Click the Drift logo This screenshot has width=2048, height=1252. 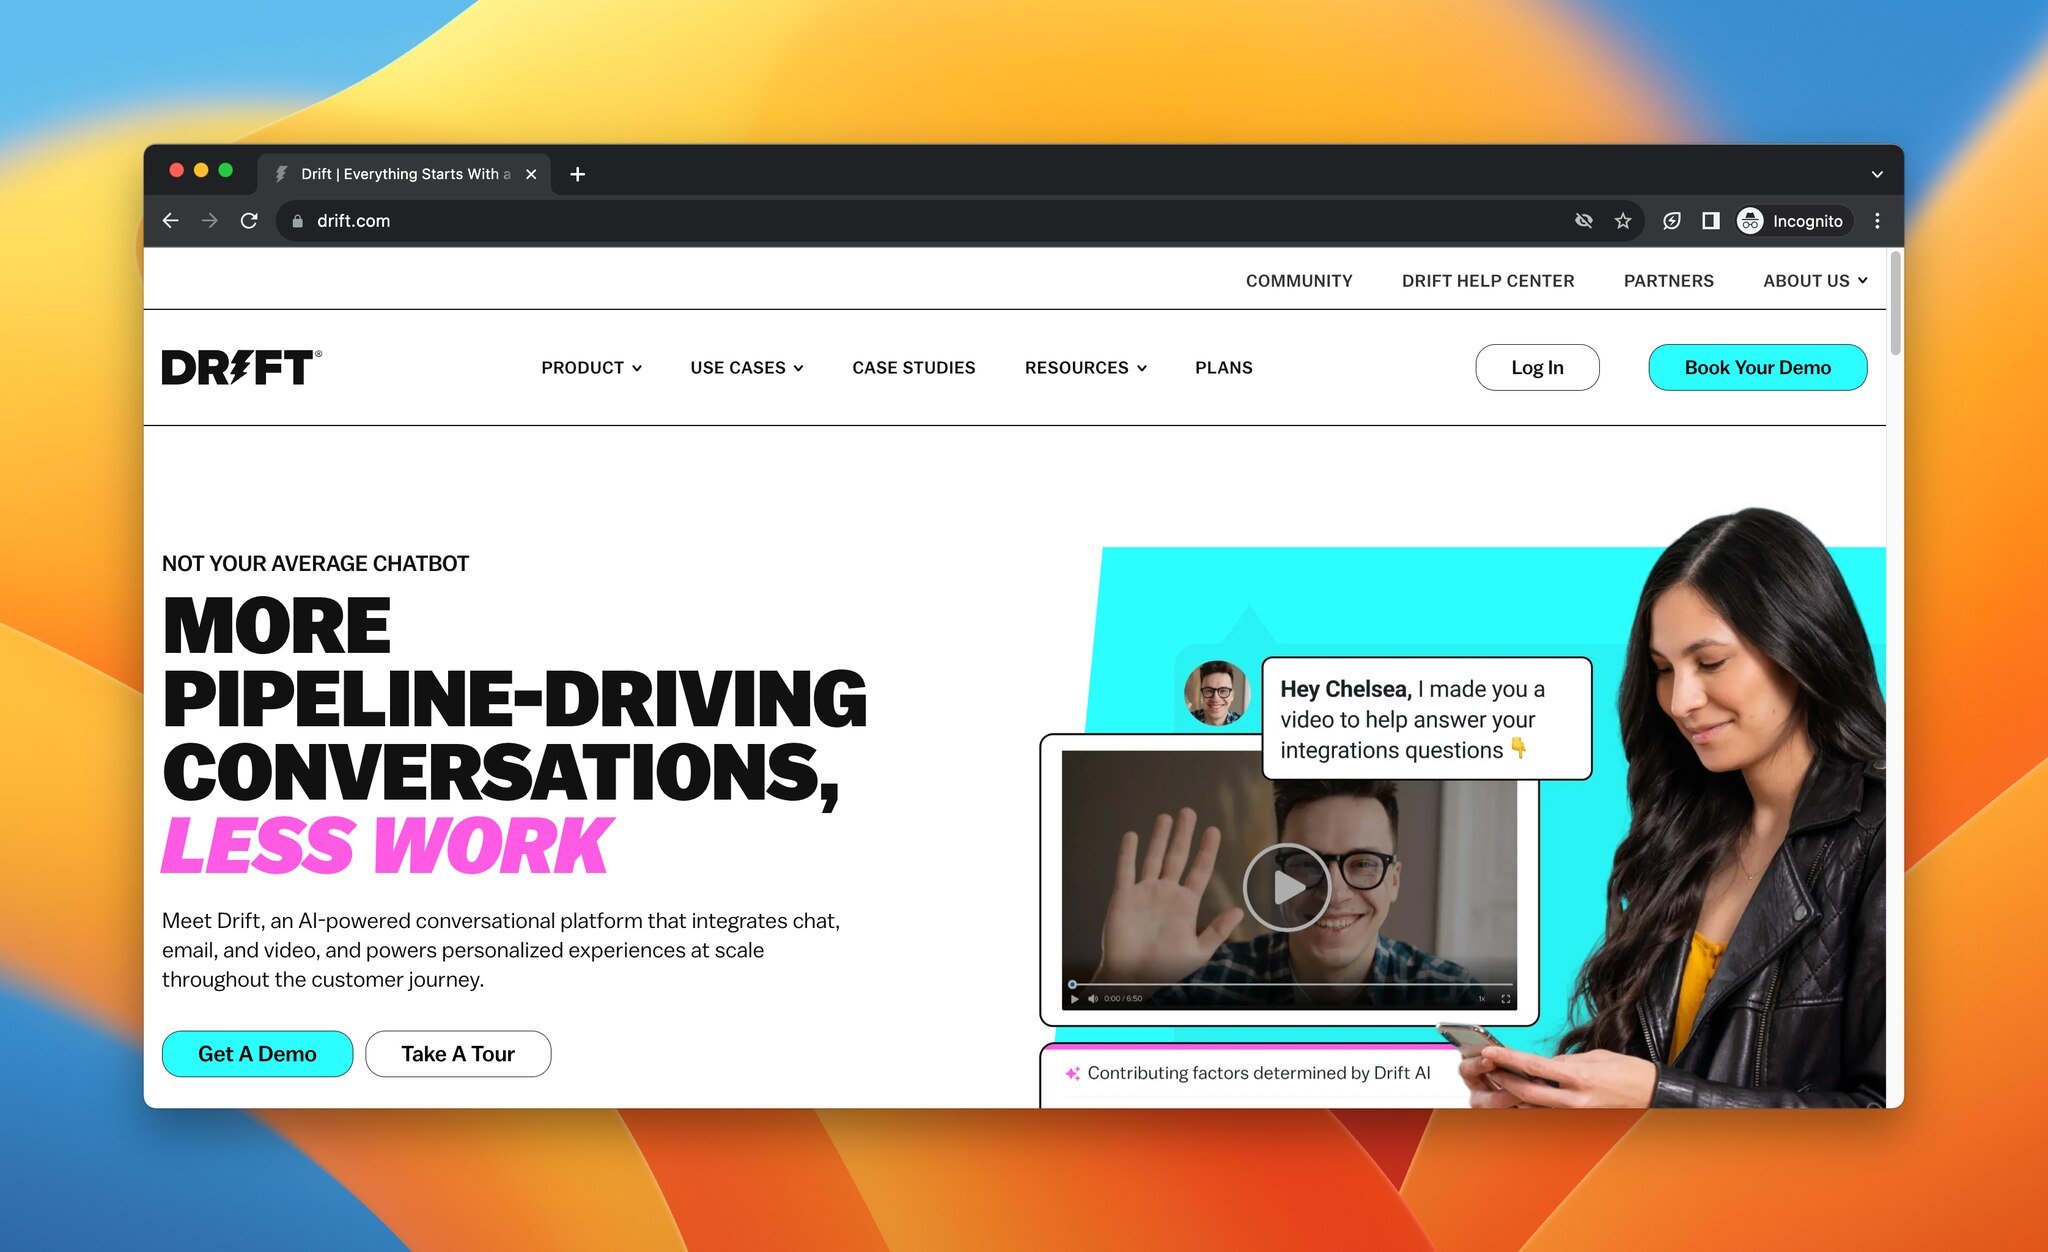(x=241, y=368)
